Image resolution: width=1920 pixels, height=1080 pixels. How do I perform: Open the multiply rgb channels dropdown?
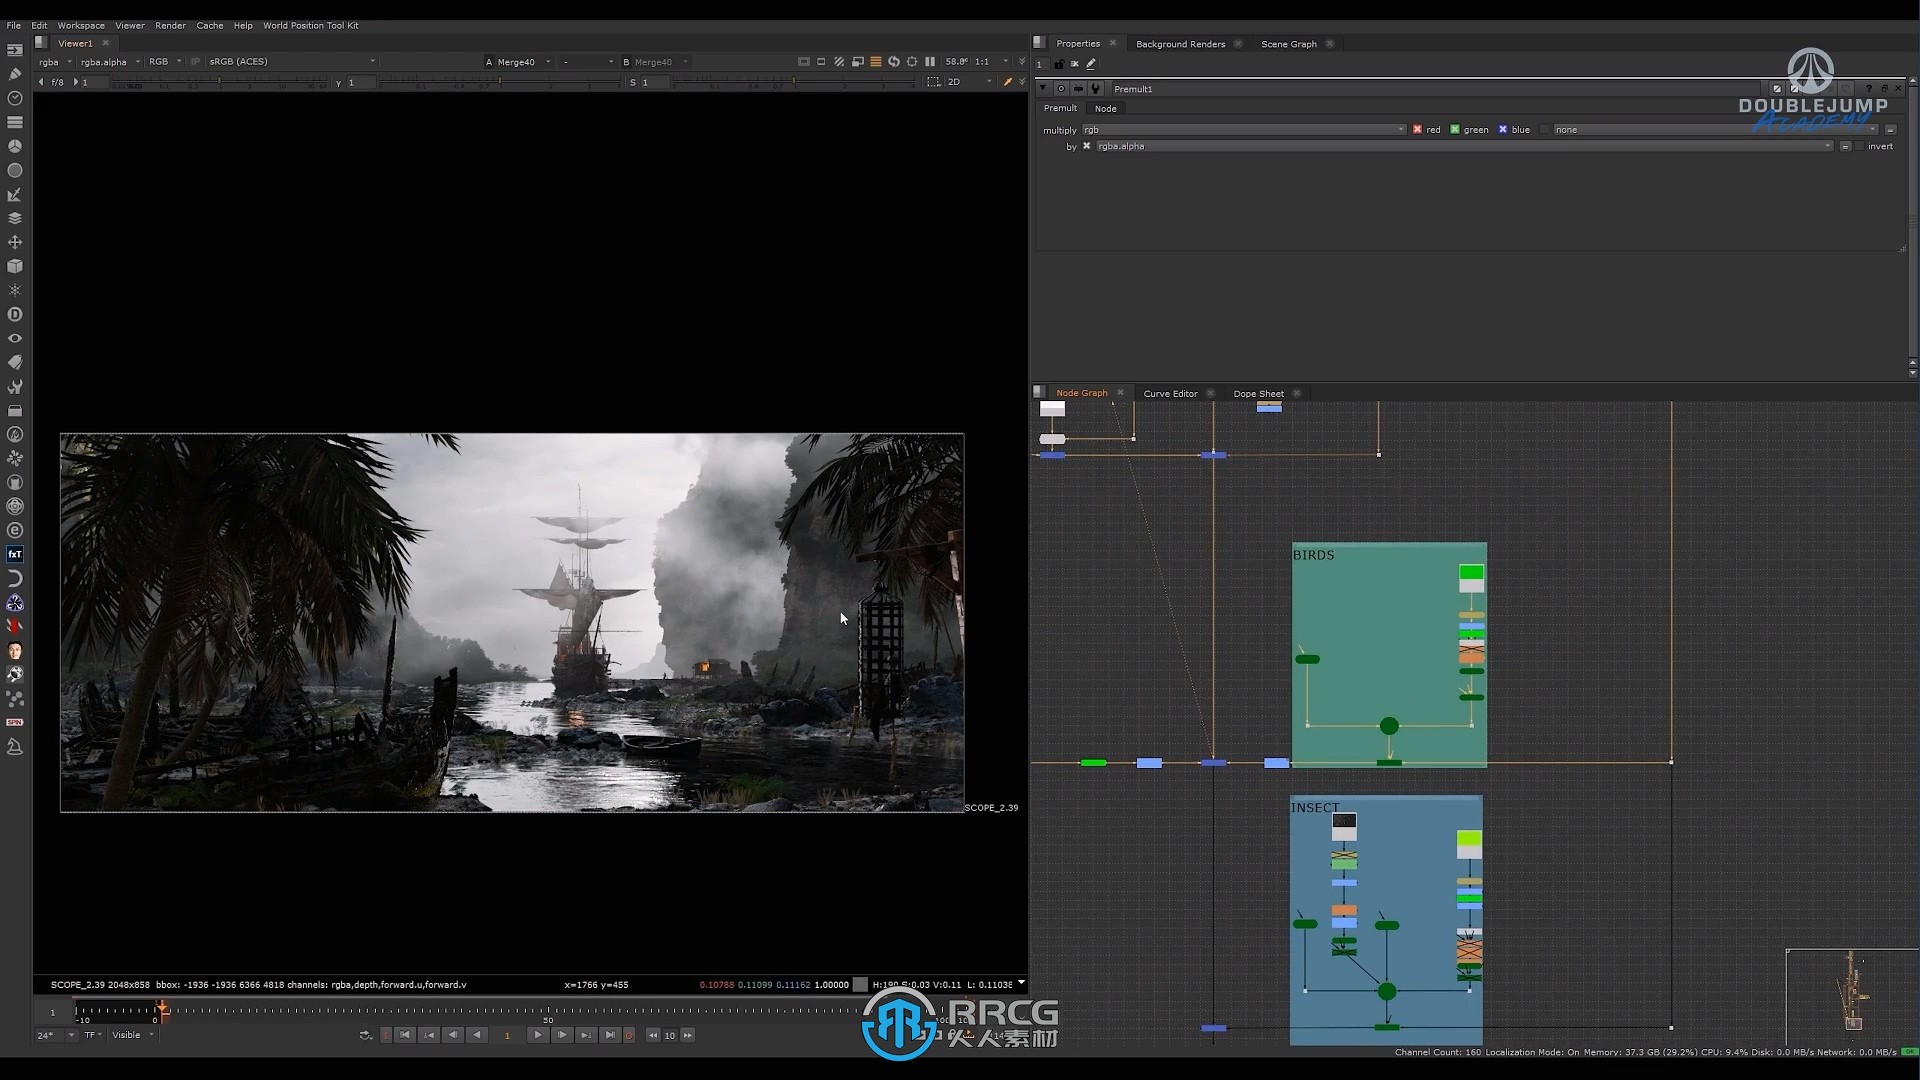(x=1243, y=130)
